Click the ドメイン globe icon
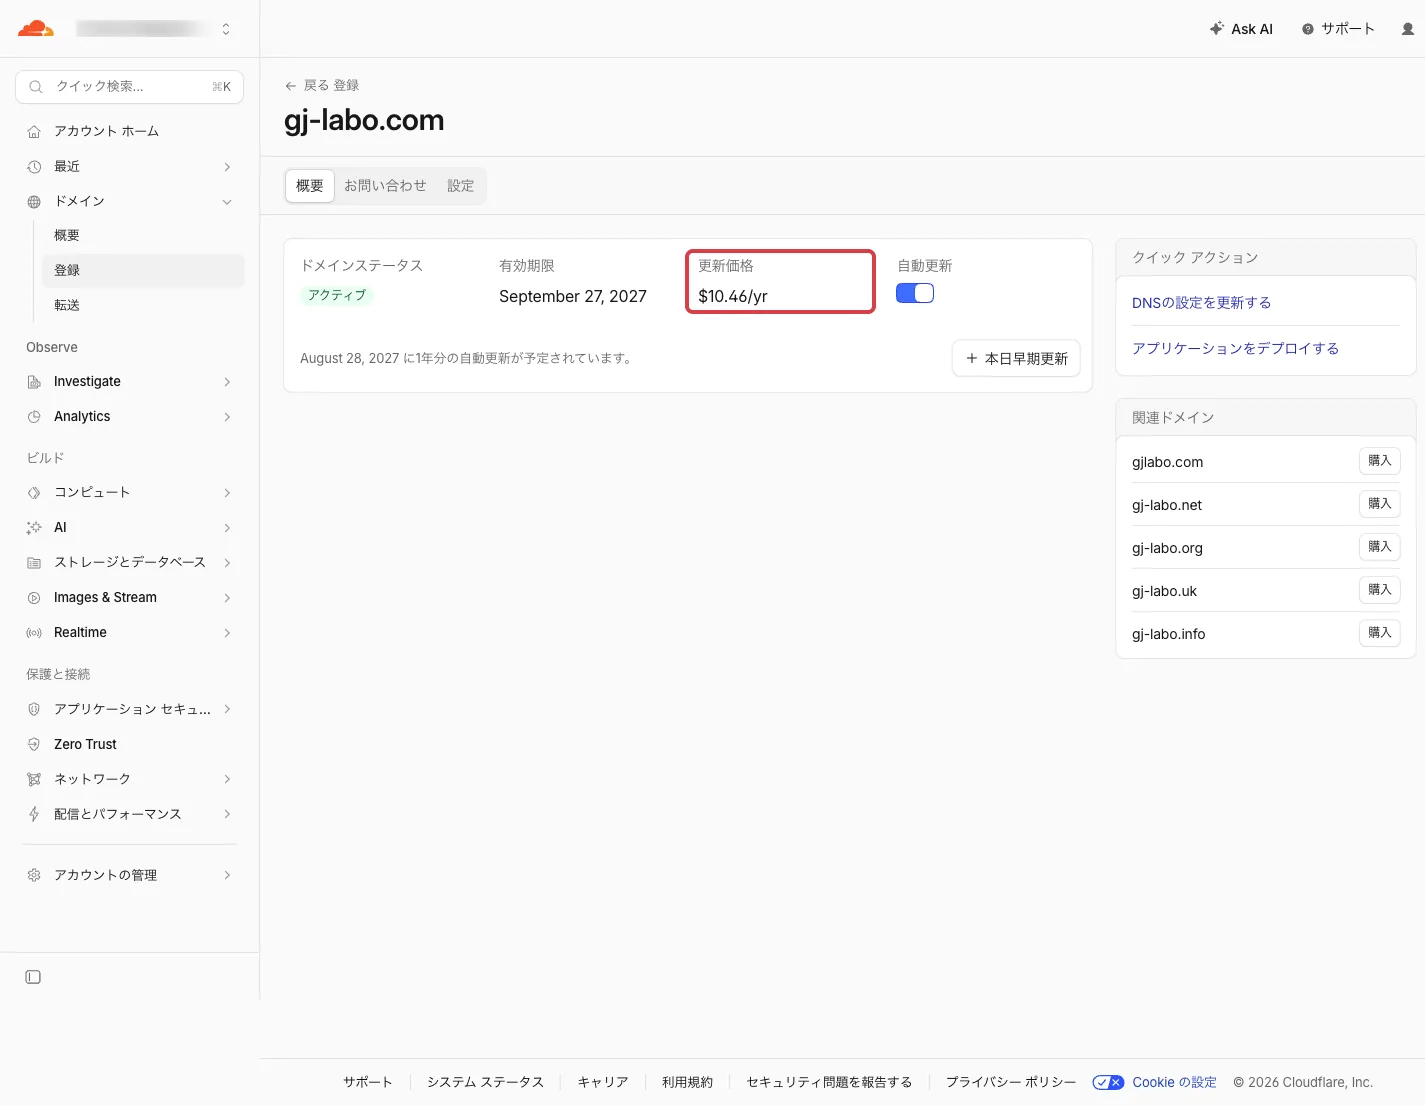The image size is (1425, 1106). [x=34, y=201]
